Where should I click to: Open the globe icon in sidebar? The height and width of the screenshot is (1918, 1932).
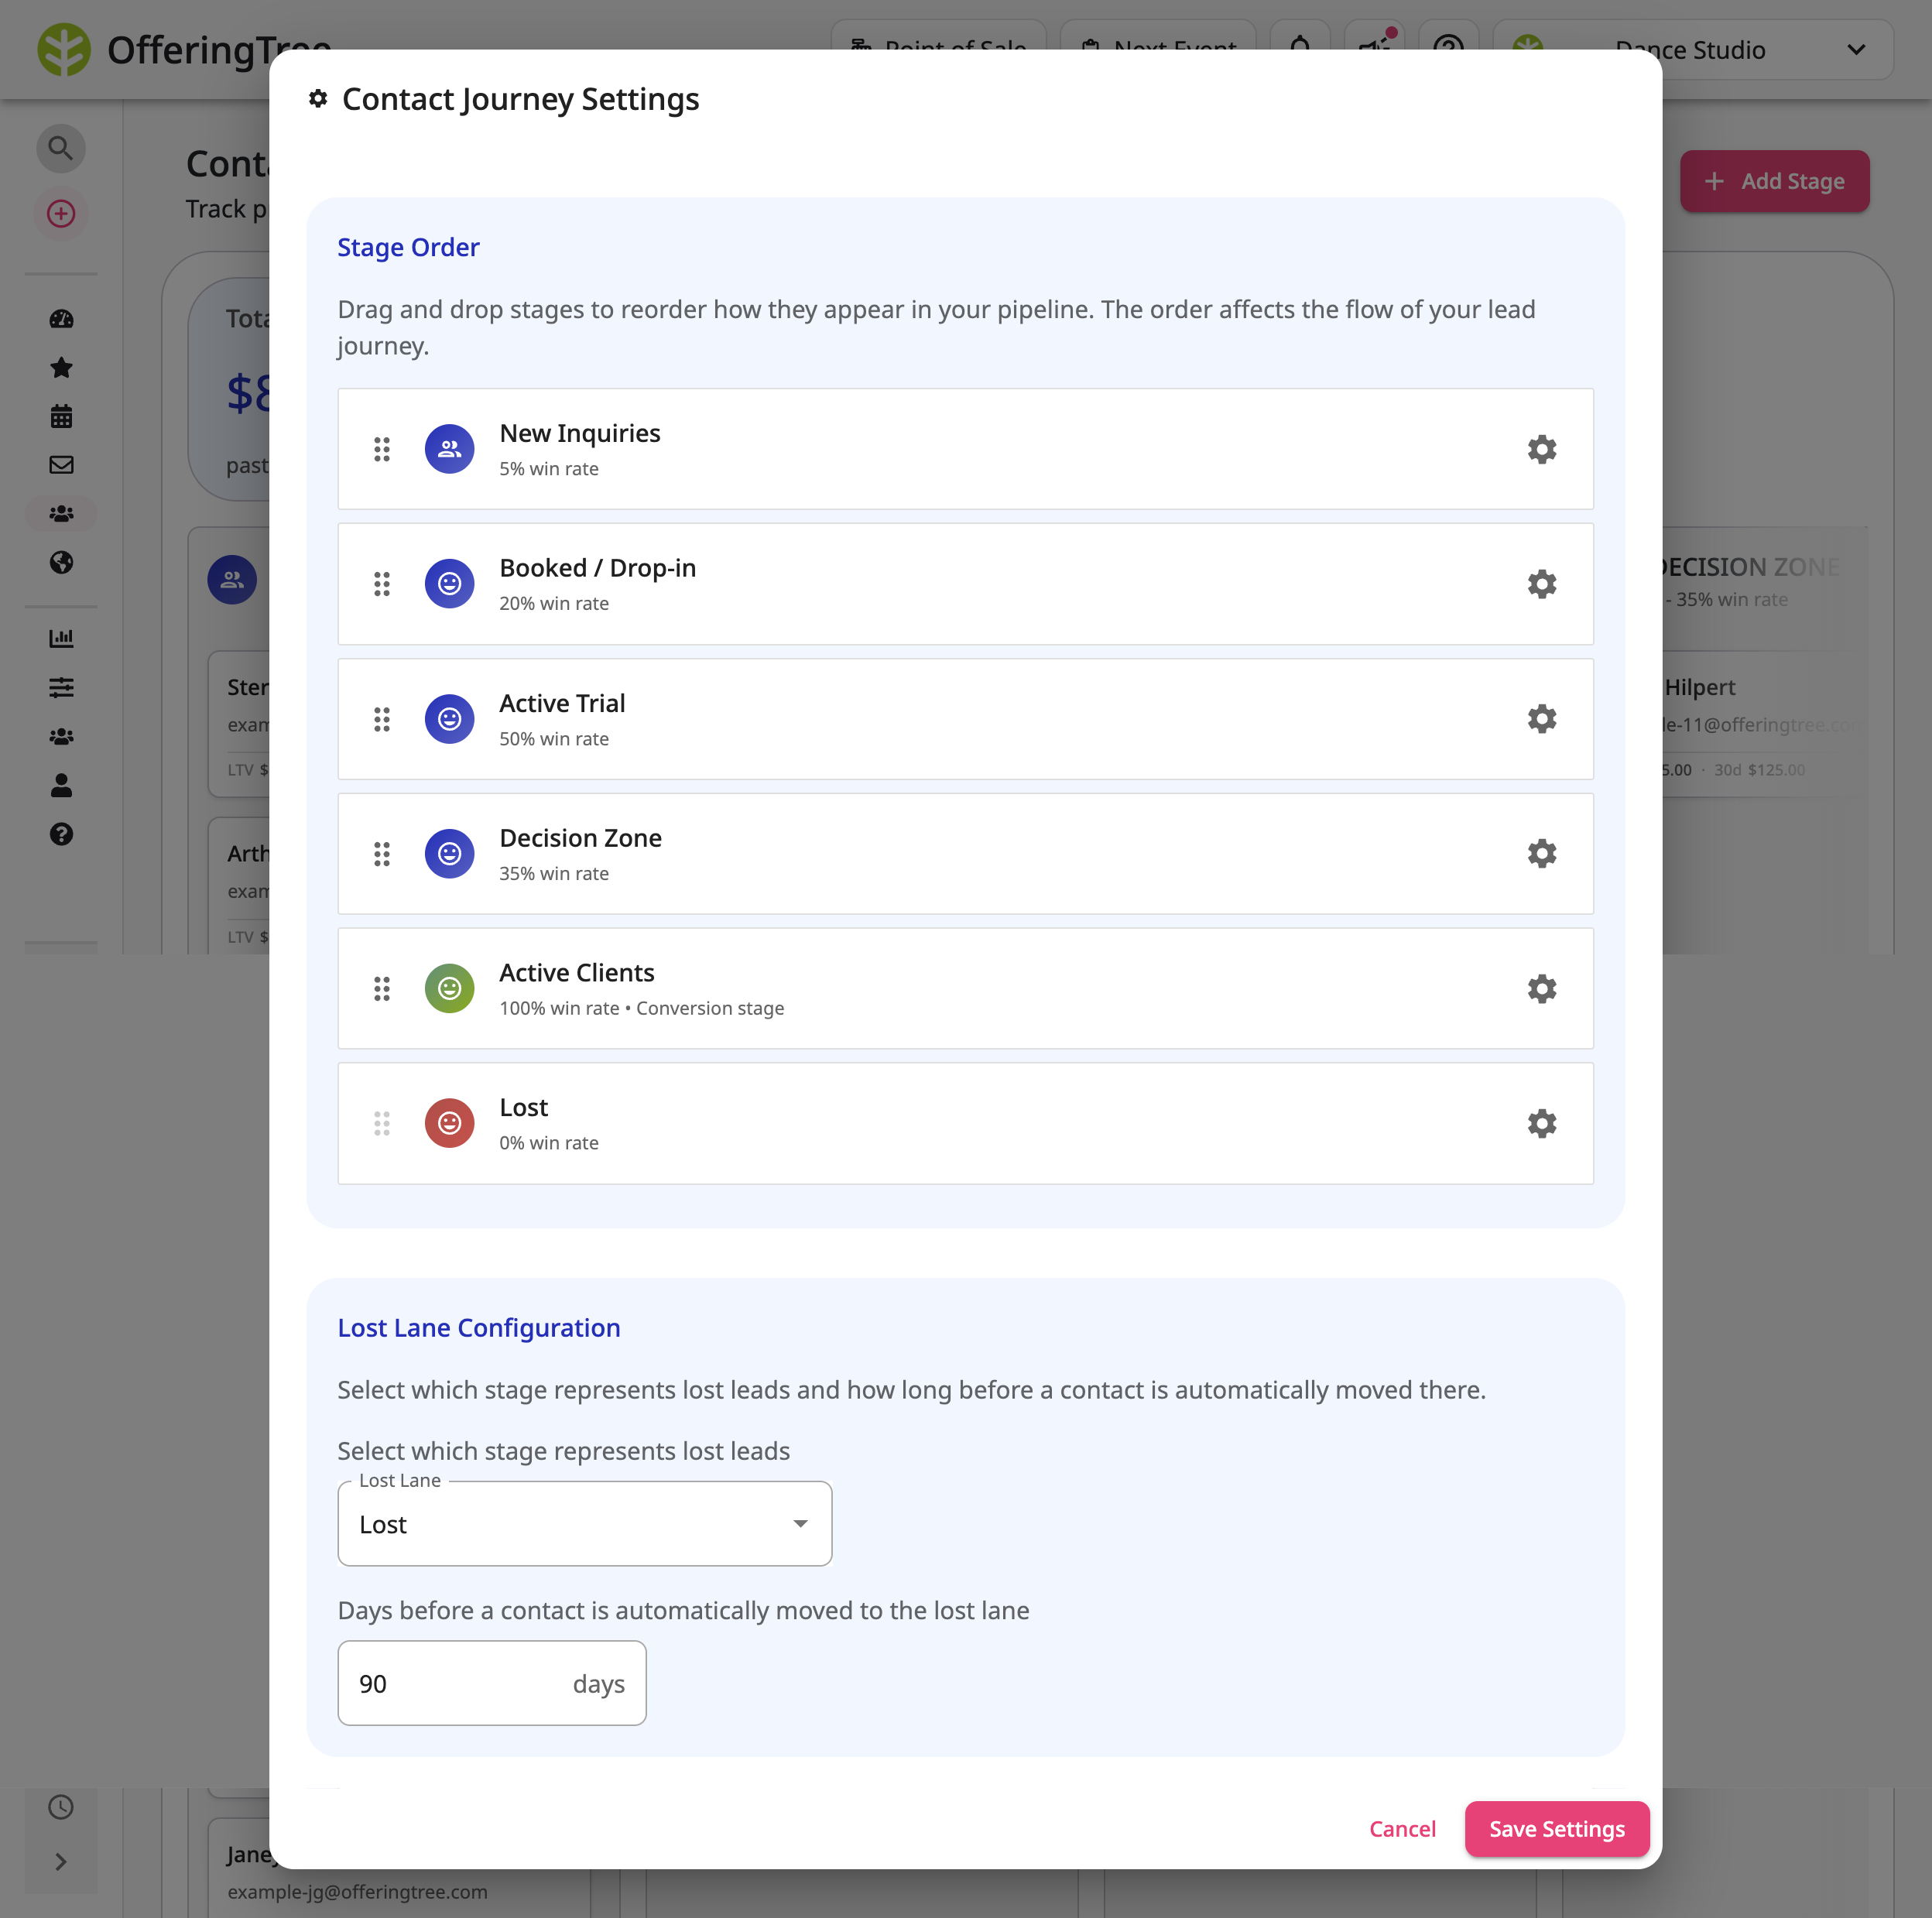(x=61, y=562)
